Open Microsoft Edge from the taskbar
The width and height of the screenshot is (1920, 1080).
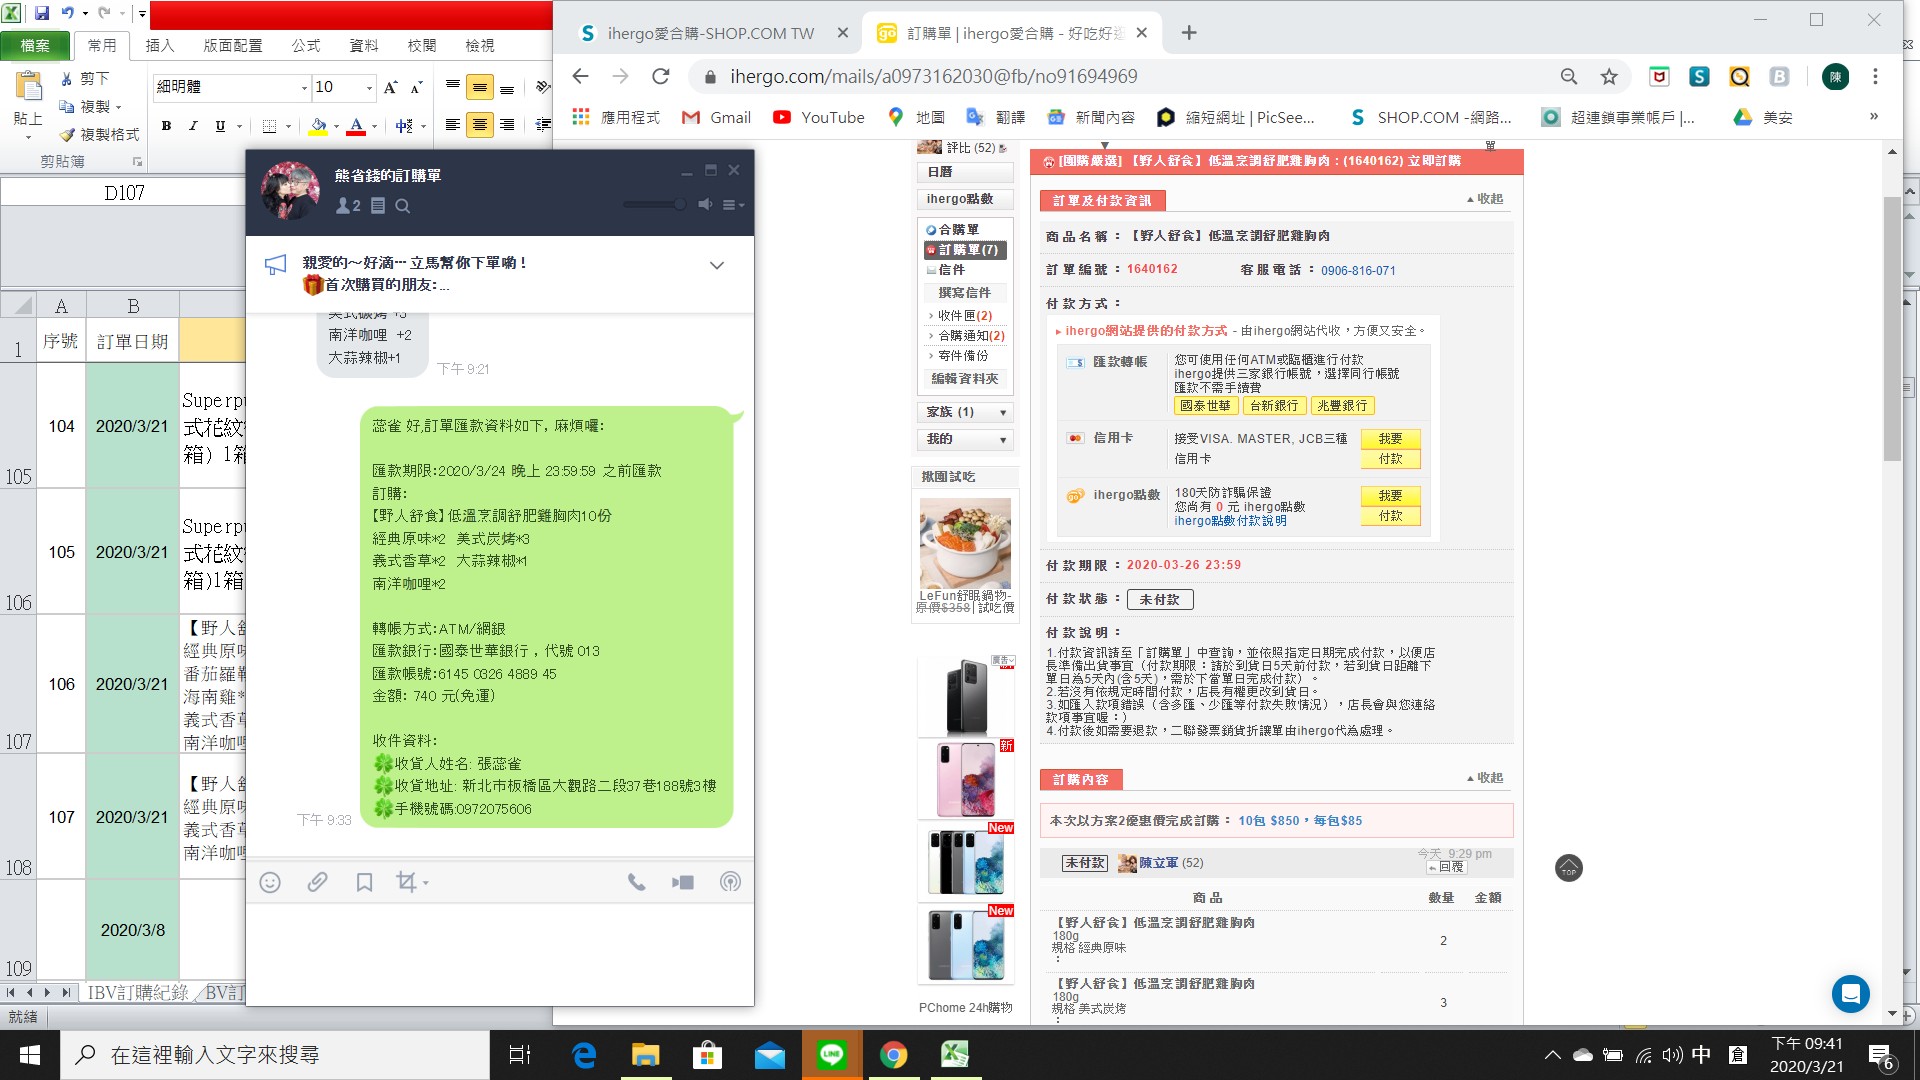point(584,1054)
